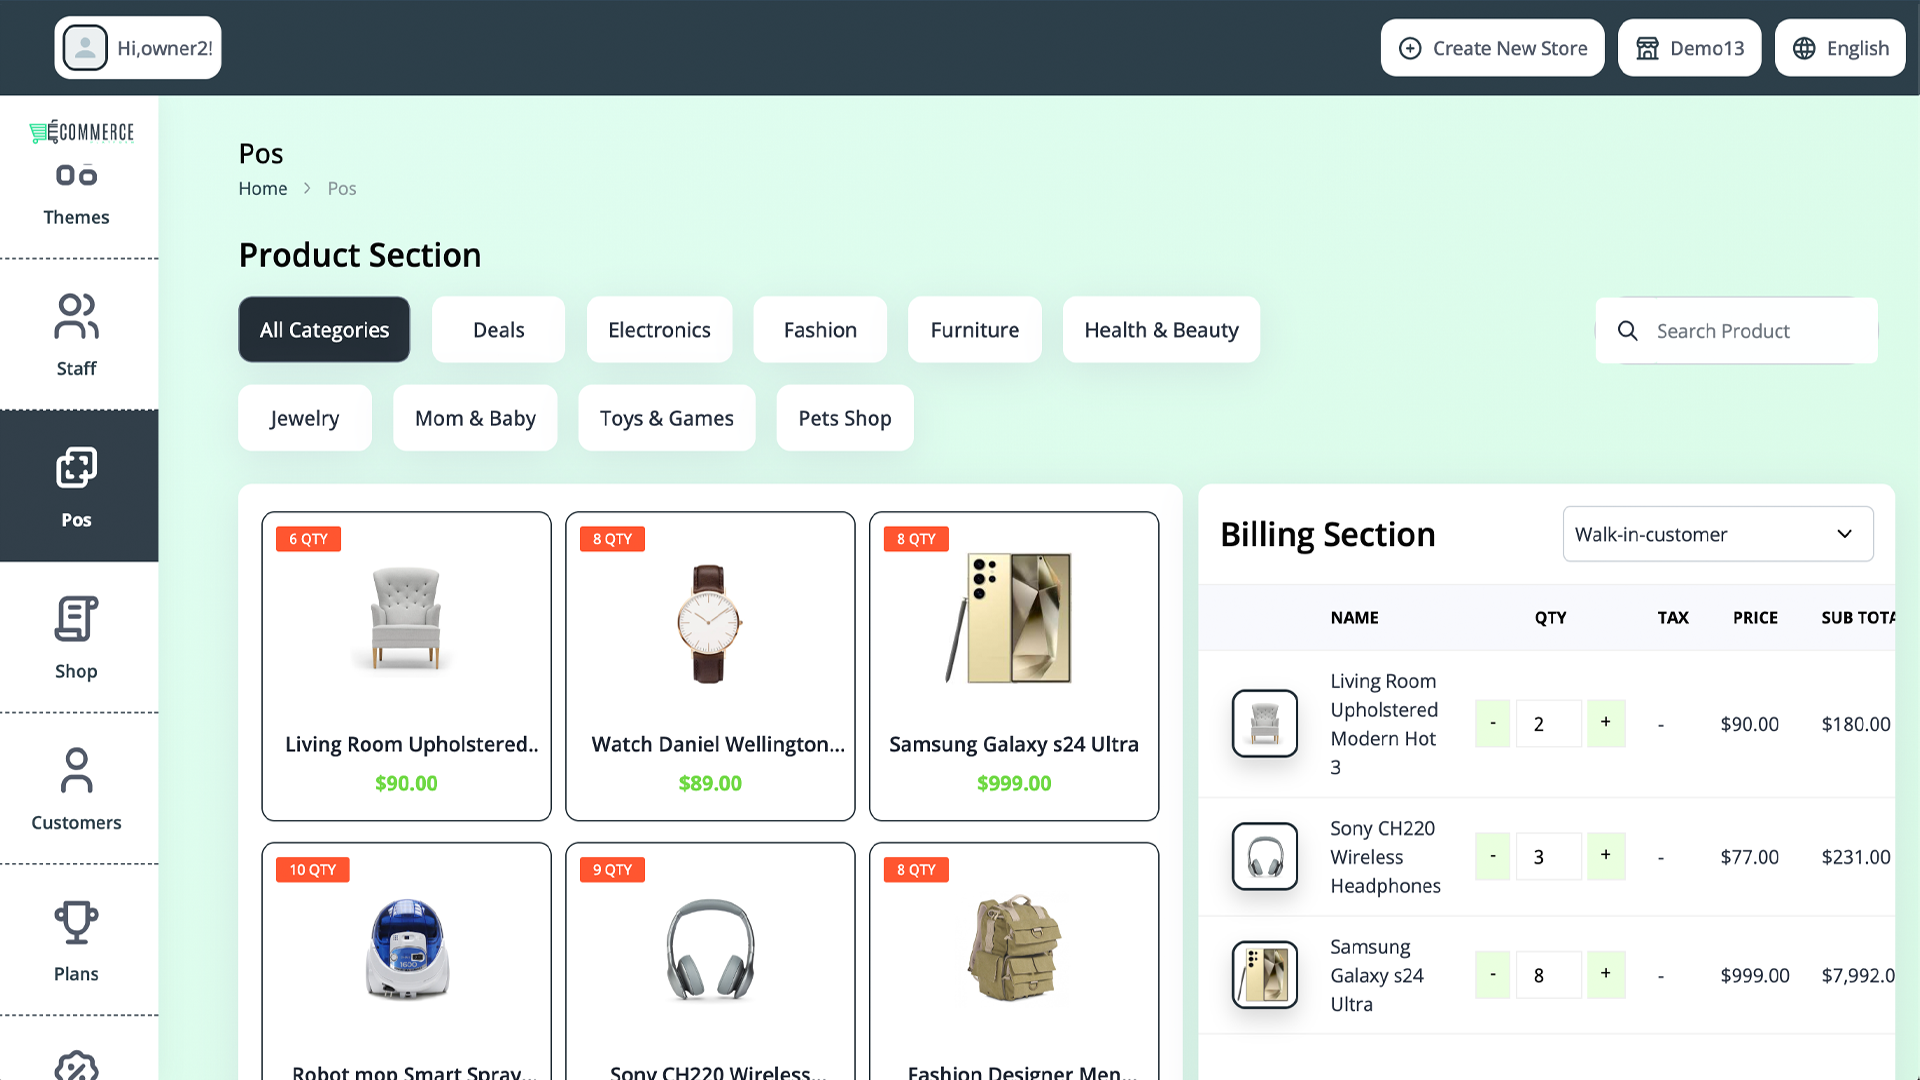The height and width of the screenshot is (1080, 1920).
Task: Open the Plans trophy icon
Action: [x=76, y=922]
